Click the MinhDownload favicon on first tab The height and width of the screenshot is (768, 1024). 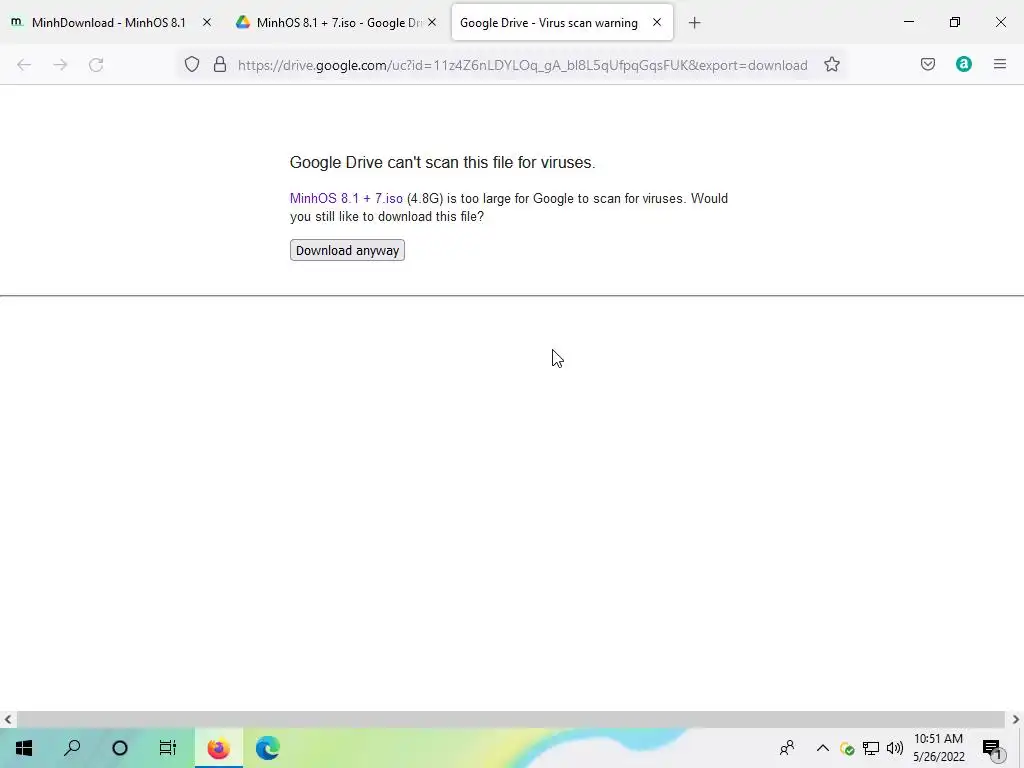point(18,22)
